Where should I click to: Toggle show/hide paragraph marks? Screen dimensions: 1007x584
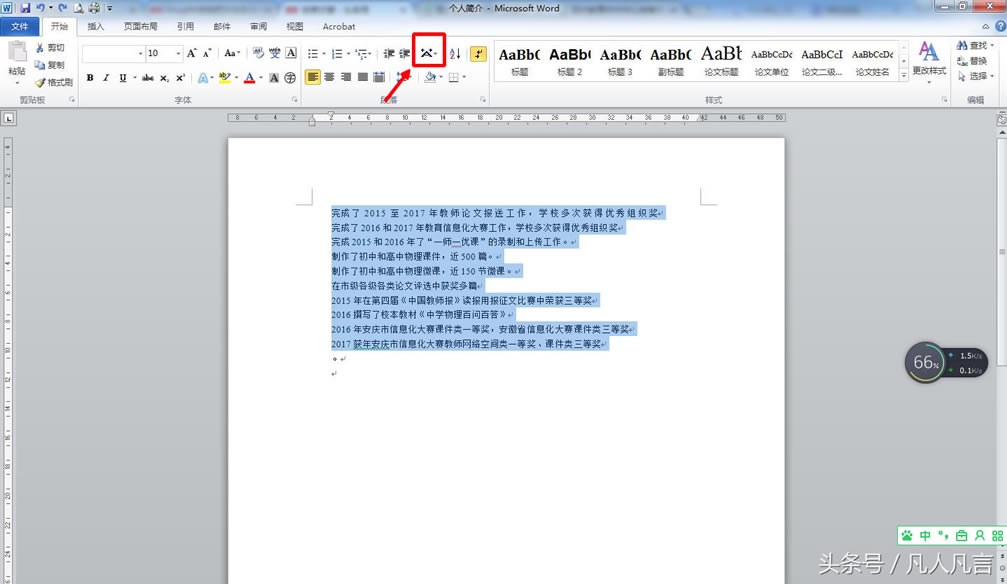[478, 53]
